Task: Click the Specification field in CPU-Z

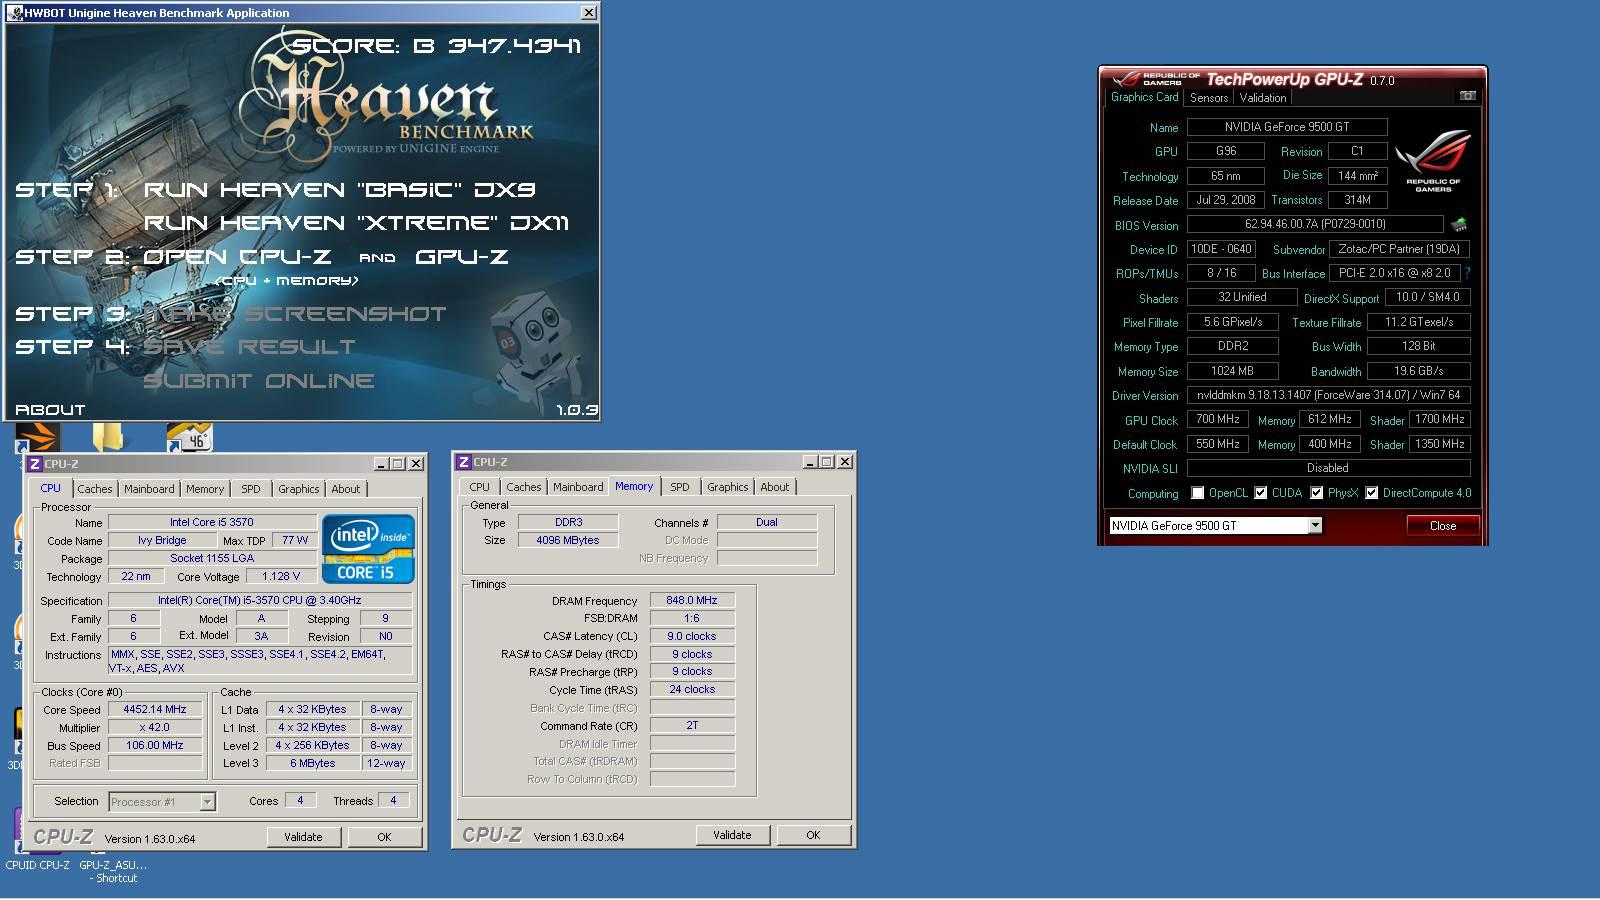Action: 260,601
